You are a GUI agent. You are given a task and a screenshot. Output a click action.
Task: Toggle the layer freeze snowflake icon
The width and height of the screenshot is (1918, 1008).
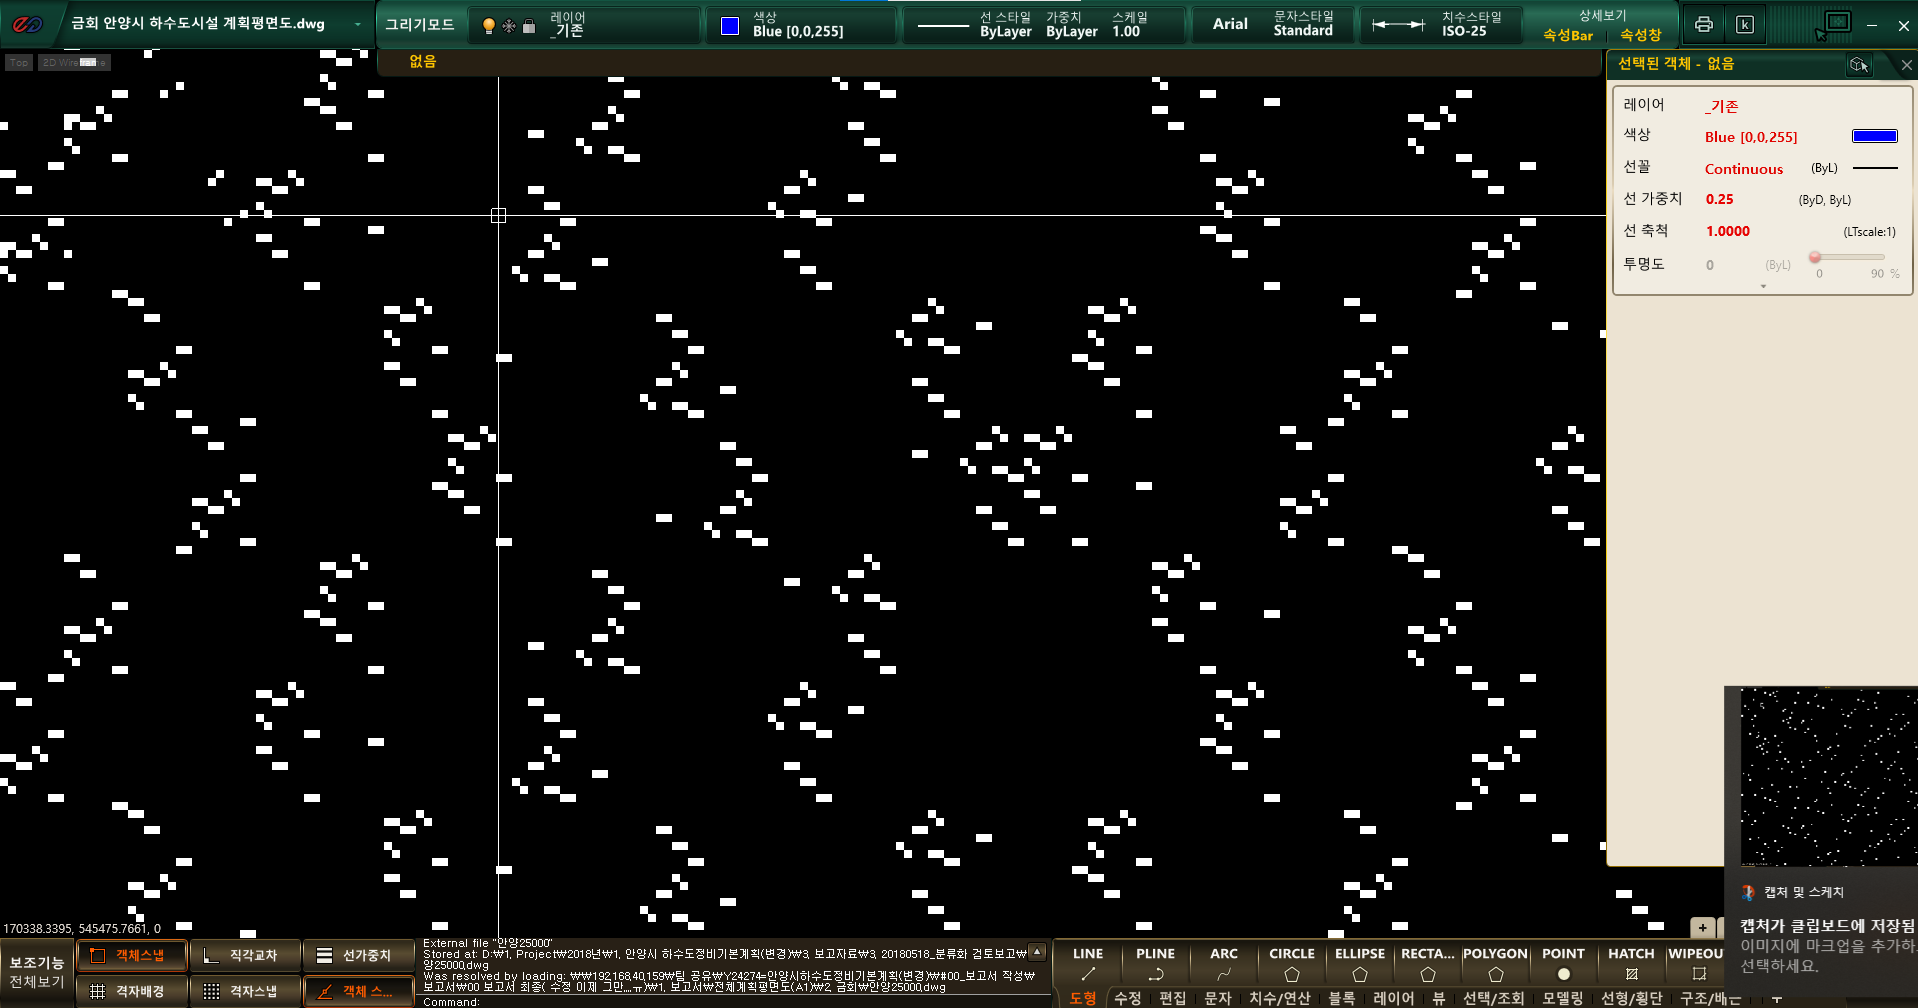(x=509, y=26)
